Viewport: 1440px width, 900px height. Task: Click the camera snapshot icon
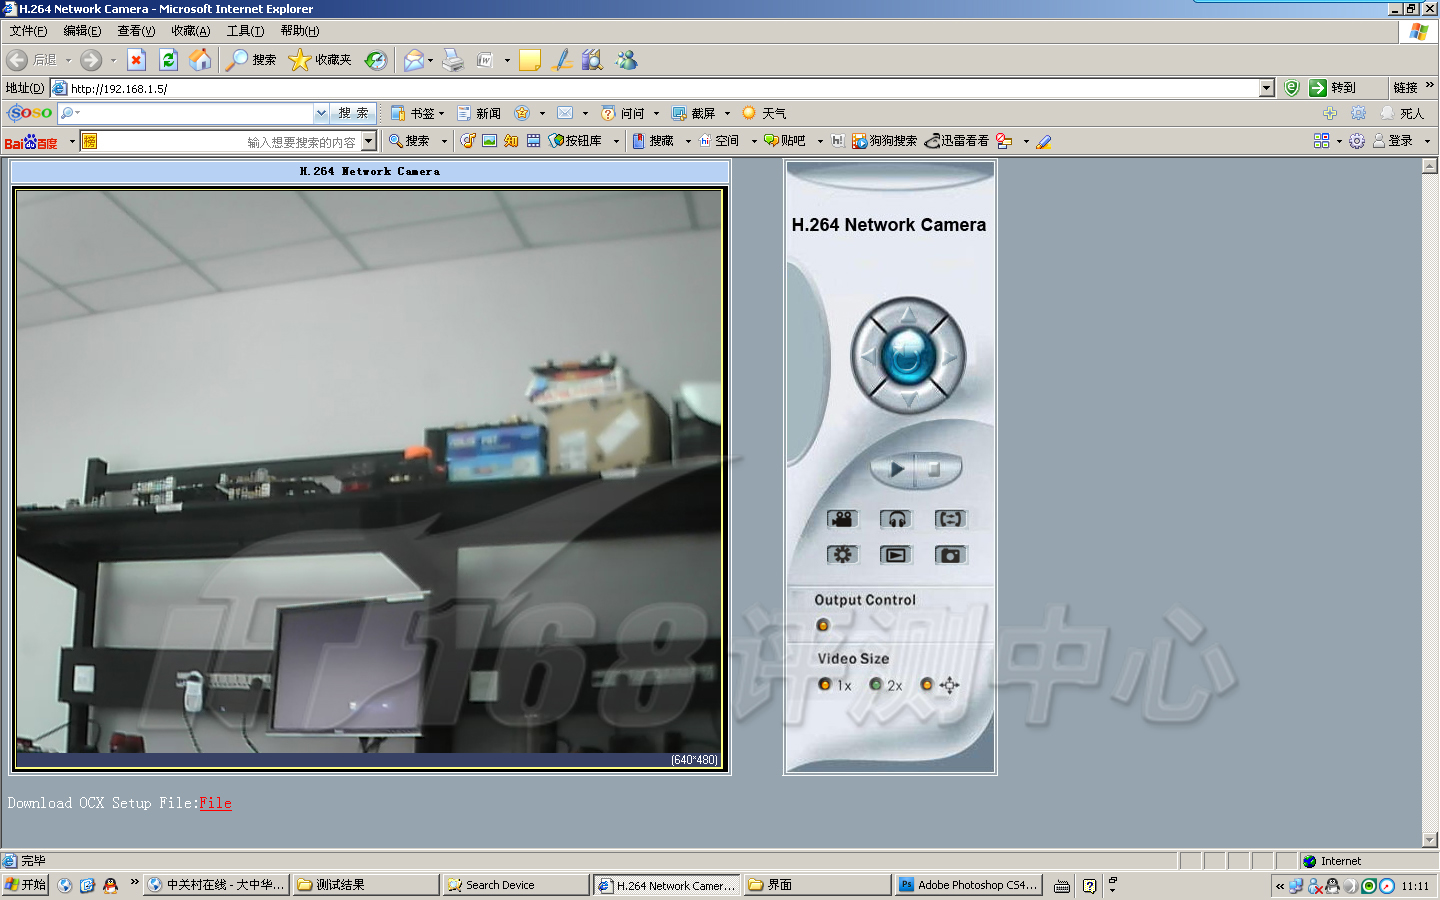click(950, 555)
